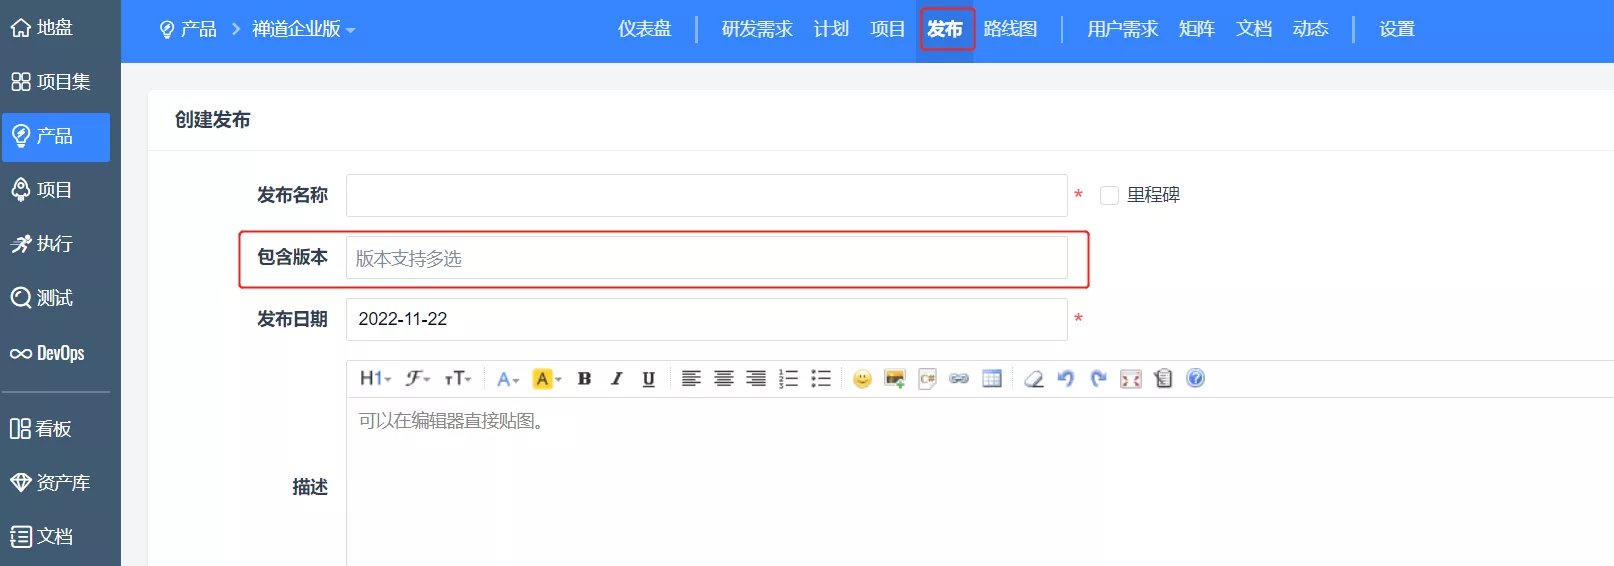The image size is (1614, 566).
Task: Insert a hyperlink via link icon
Action: 959,379
